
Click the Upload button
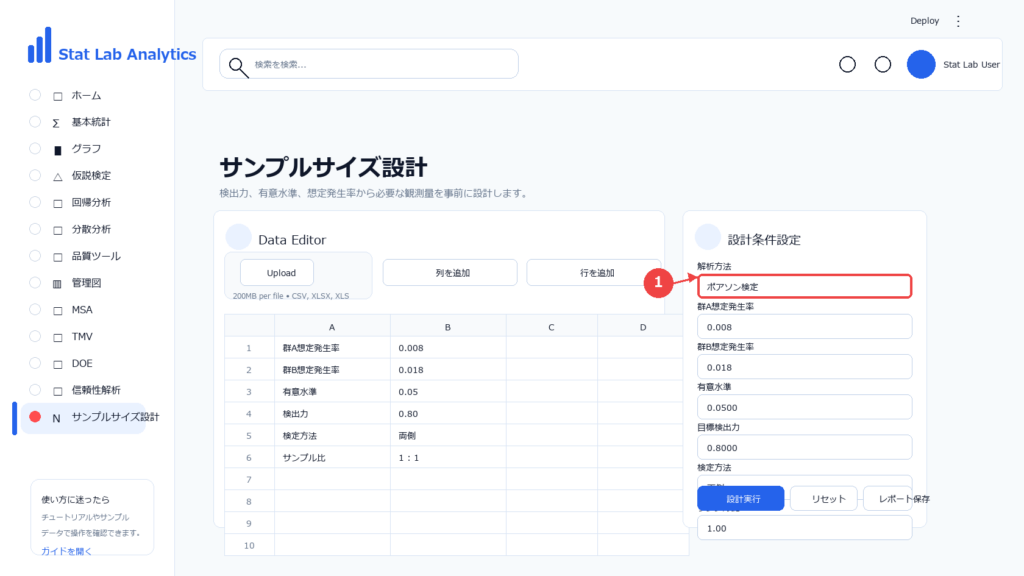tap(277, 272)
